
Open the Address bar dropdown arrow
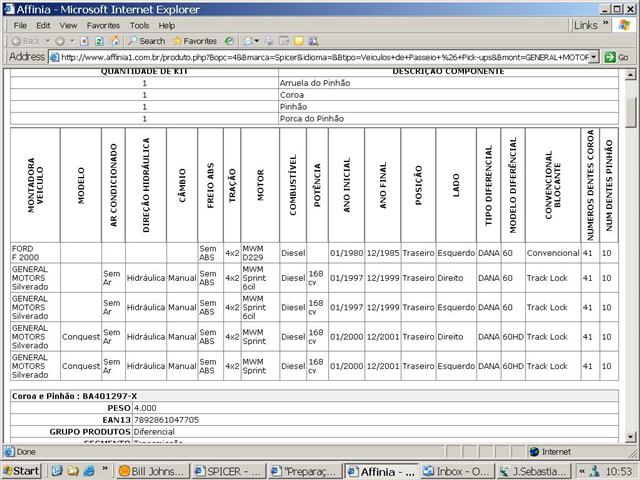(594, 58)
